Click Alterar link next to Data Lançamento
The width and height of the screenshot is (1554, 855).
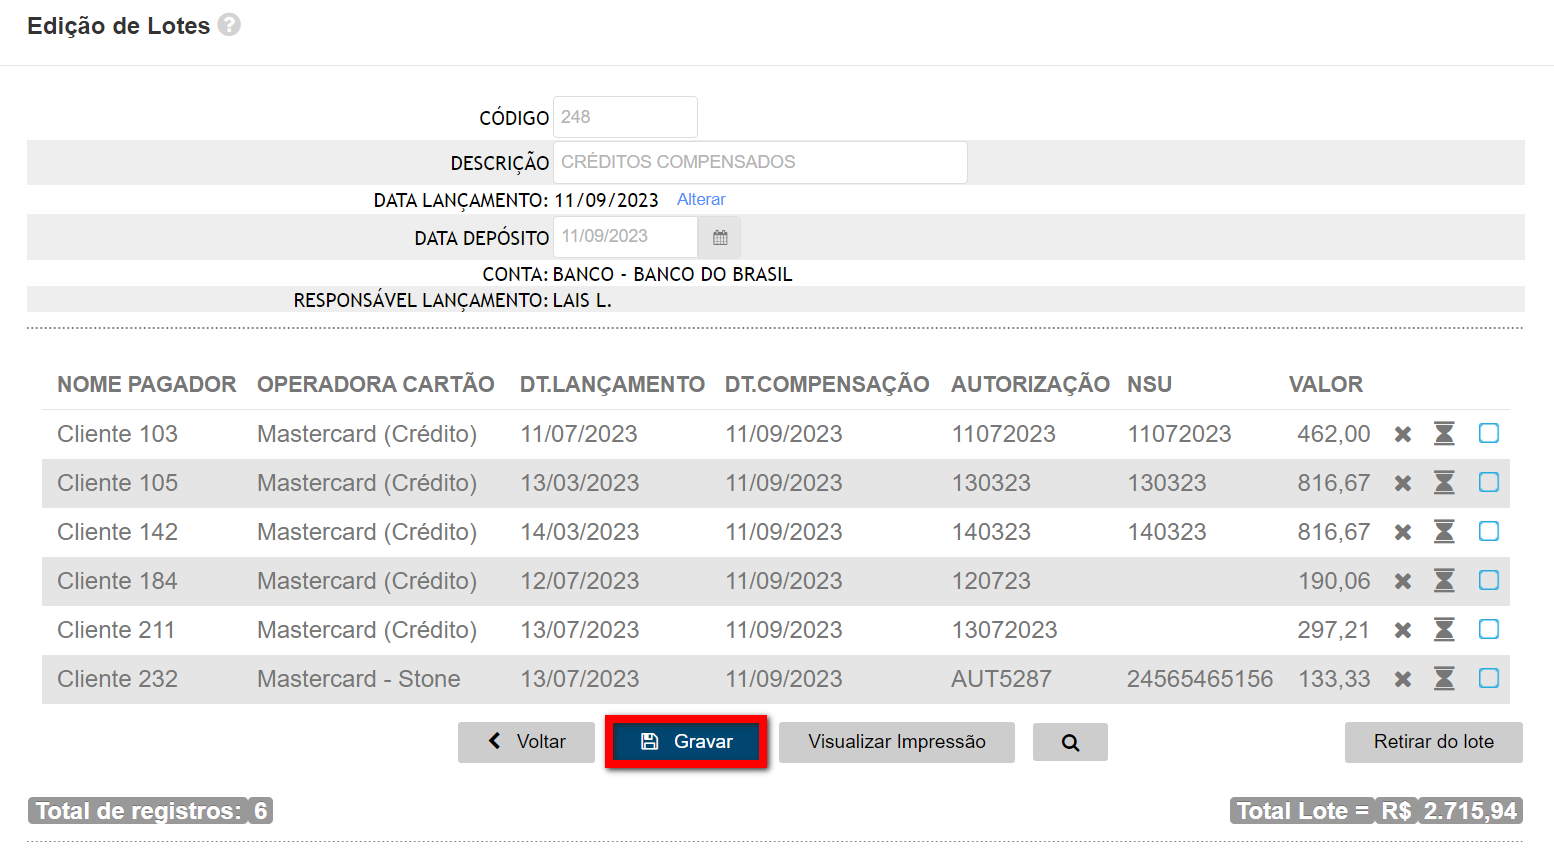(701, 200)
